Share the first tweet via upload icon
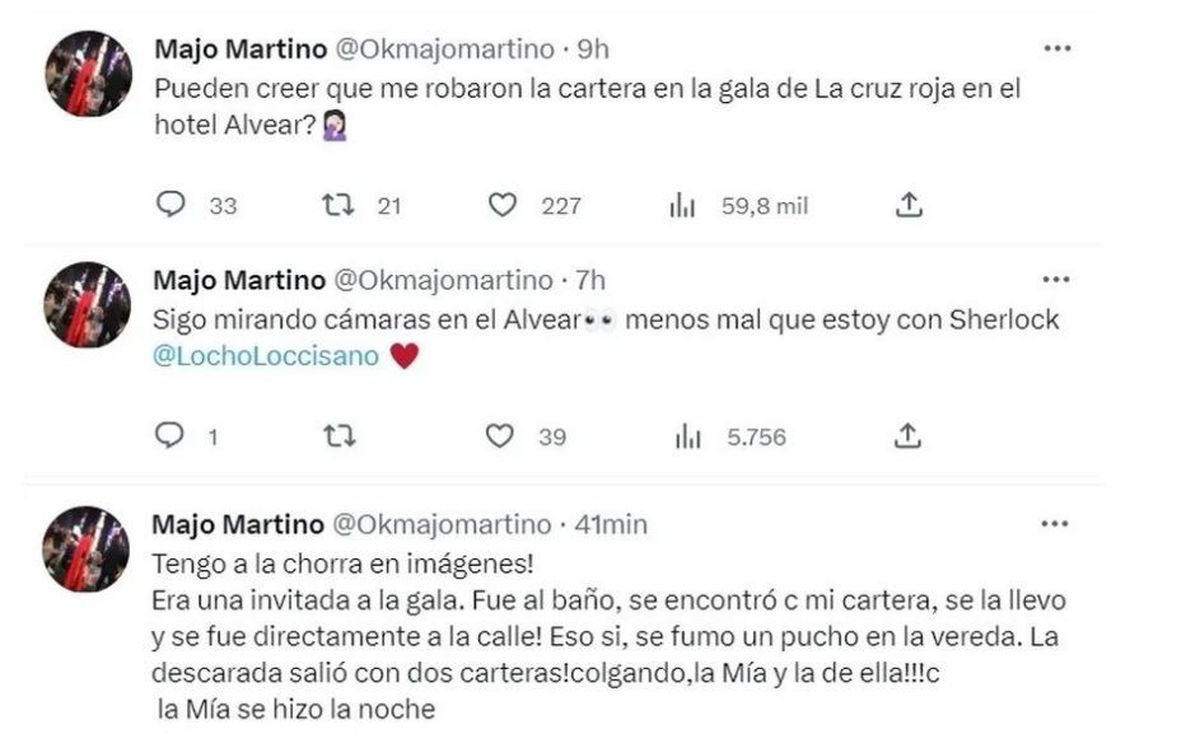Screen dimensions: 1200x748 point(908,204)
